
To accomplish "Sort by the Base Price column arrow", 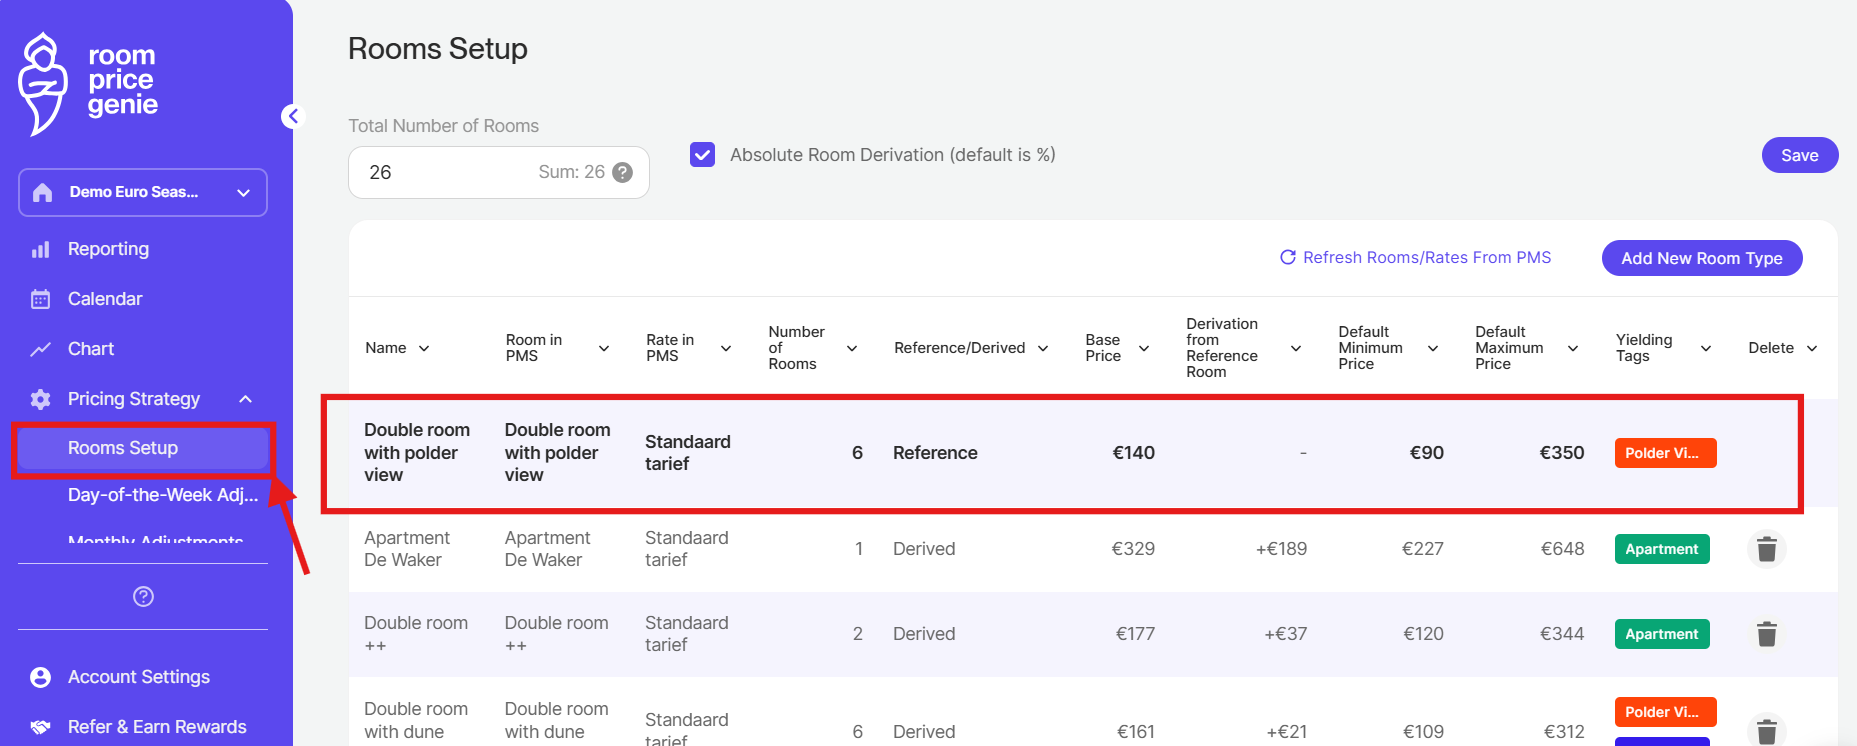I will tap(1144, 348).
